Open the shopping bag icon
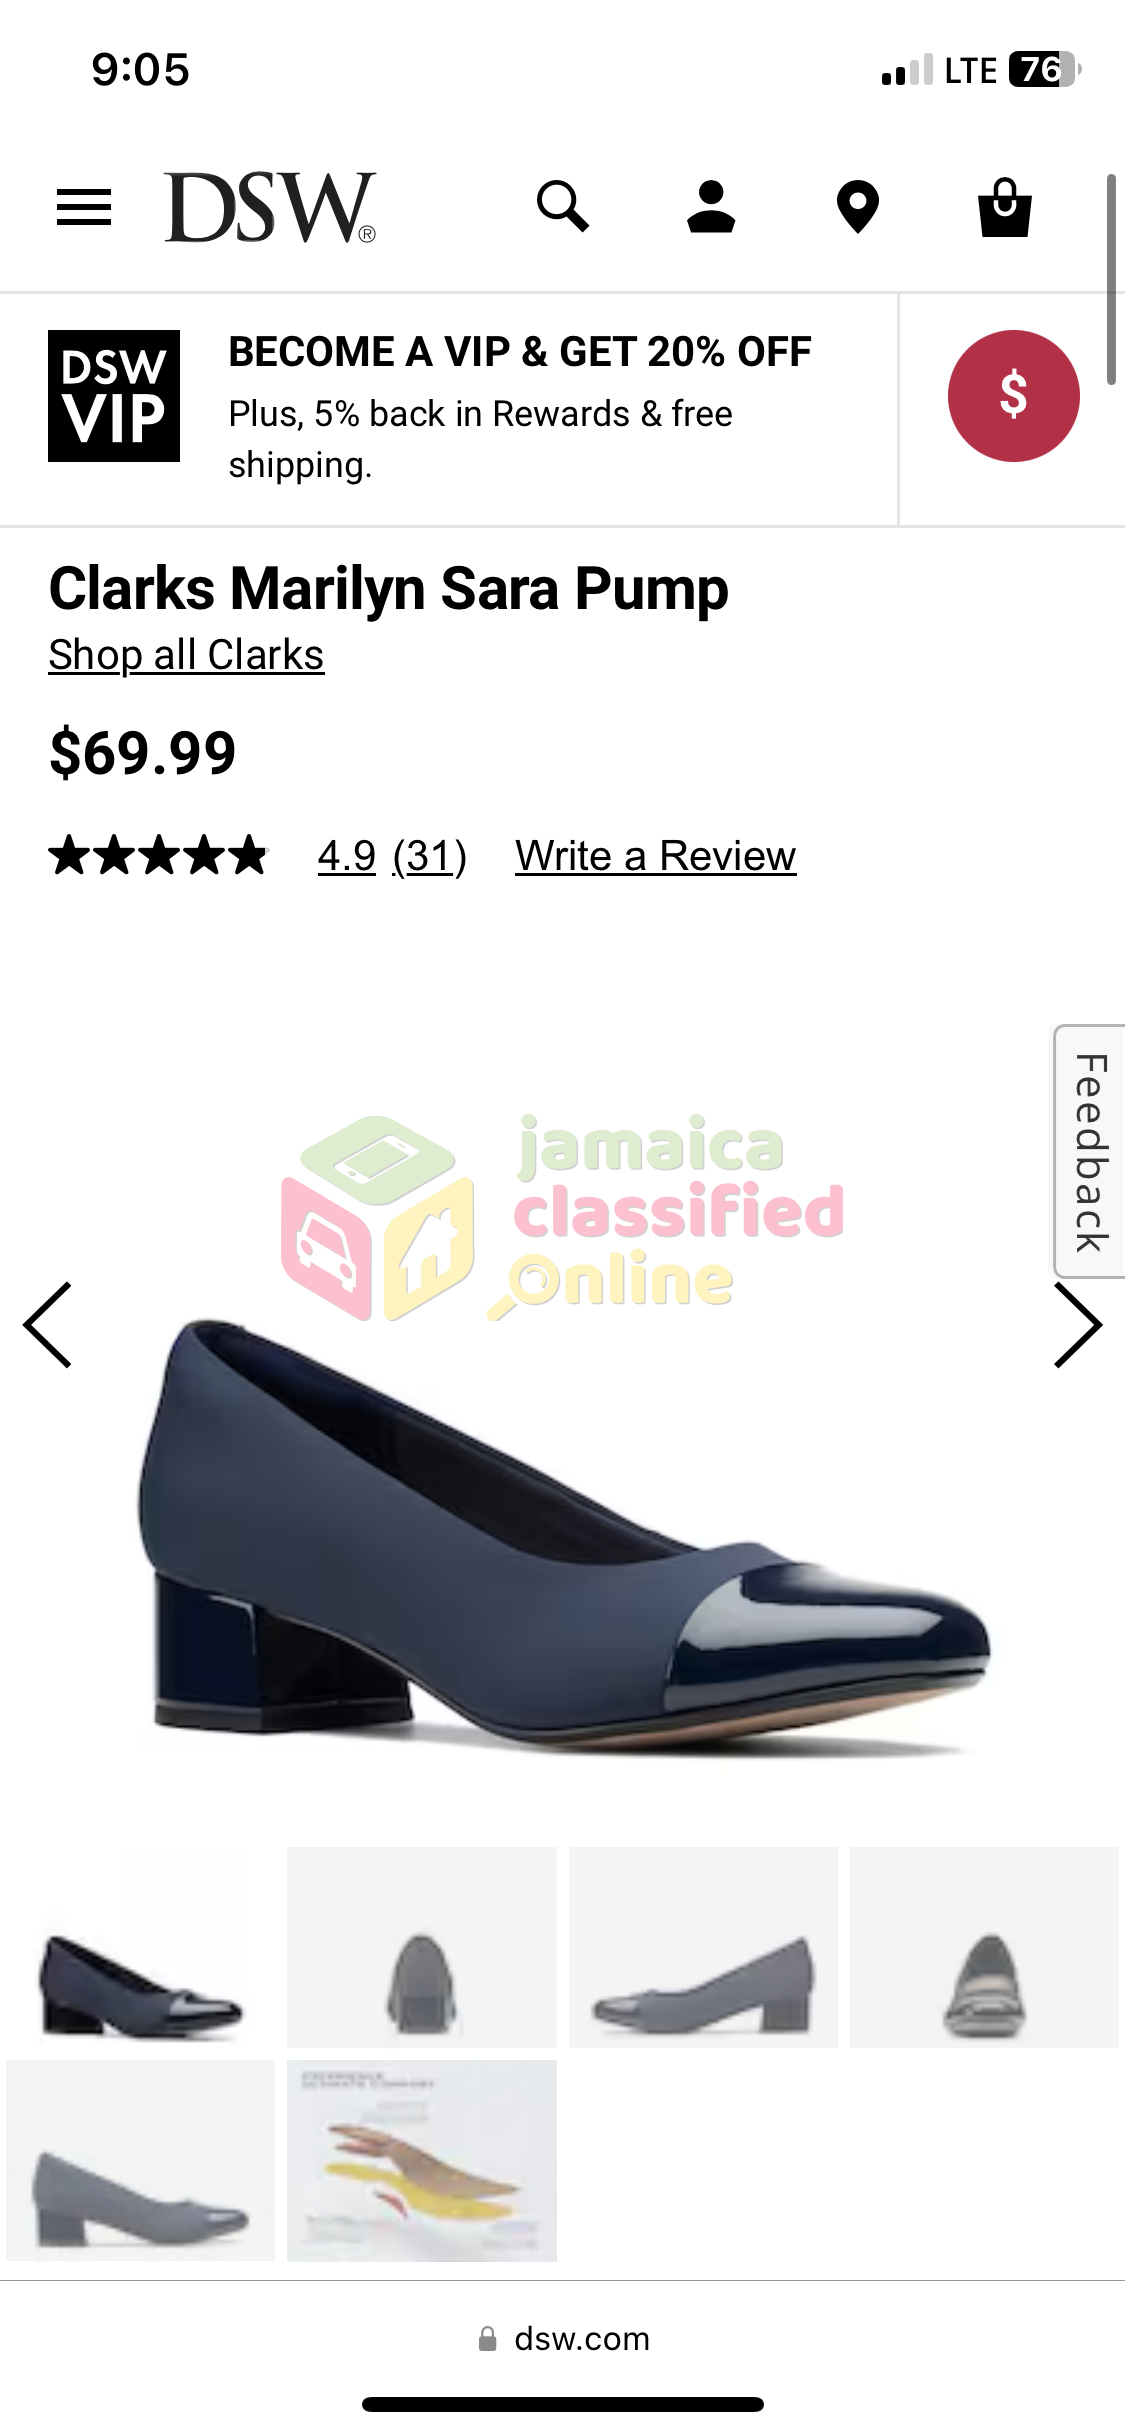 coord(1004,207)
